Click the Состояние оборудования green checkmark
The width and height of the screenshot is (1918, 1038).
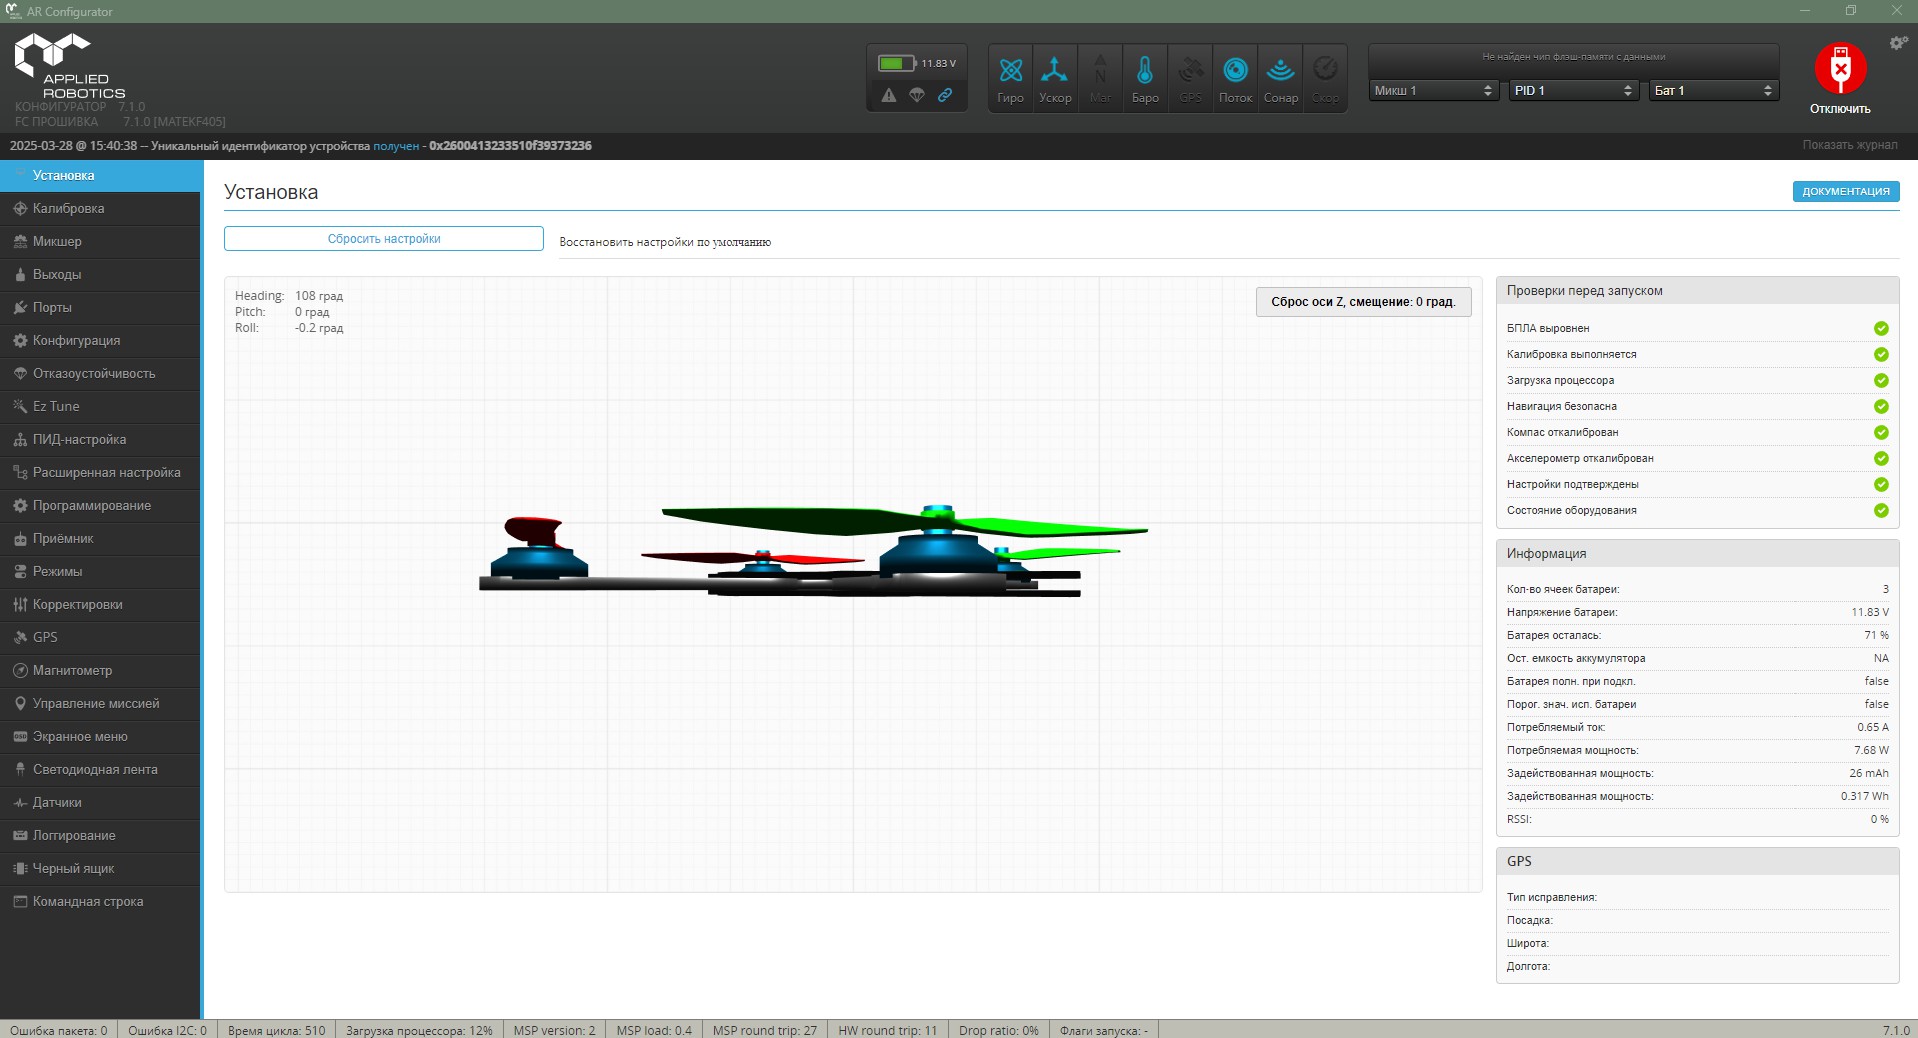point(1880,511)
